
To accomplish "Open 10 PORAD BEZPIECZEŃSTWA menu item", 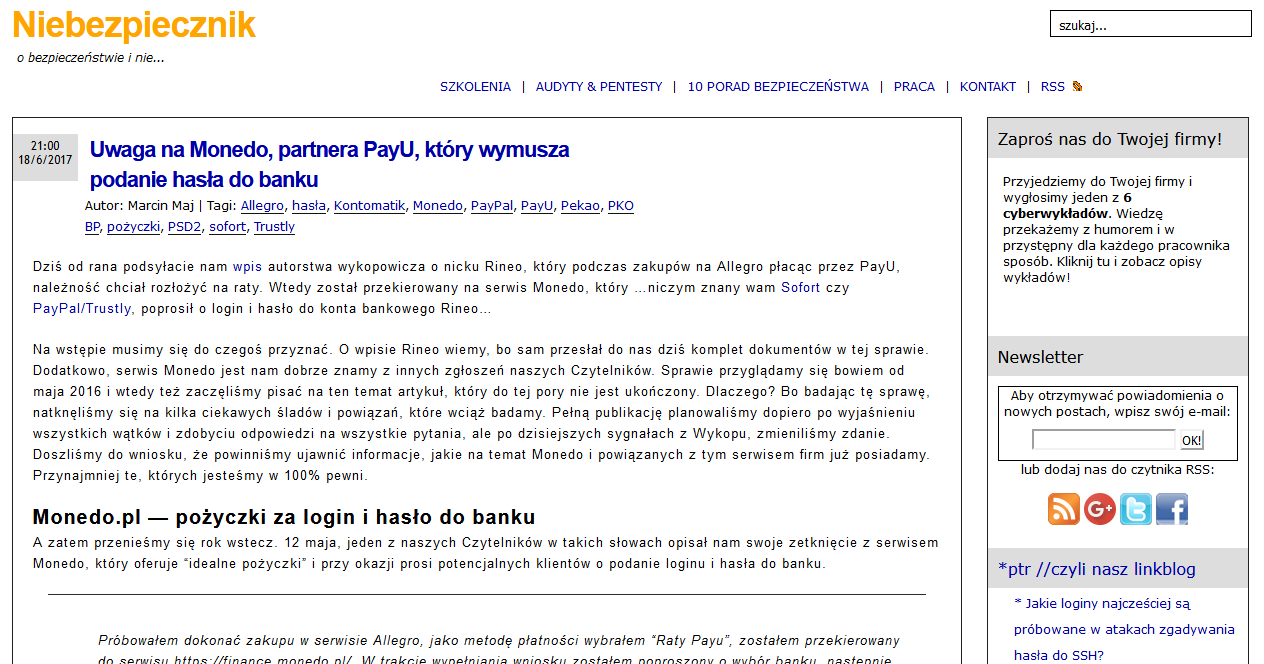I will [778, 87].
